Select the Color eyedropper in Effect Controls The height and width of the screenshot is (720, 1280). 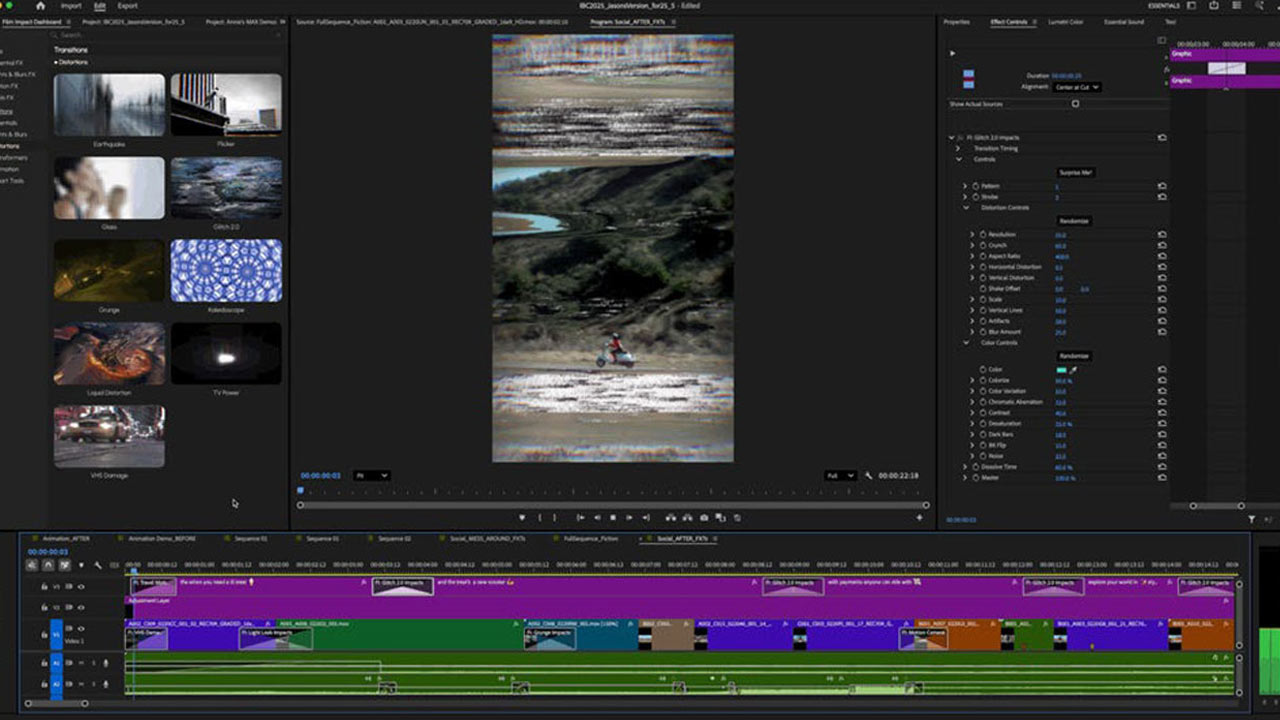coord(1074,370)
